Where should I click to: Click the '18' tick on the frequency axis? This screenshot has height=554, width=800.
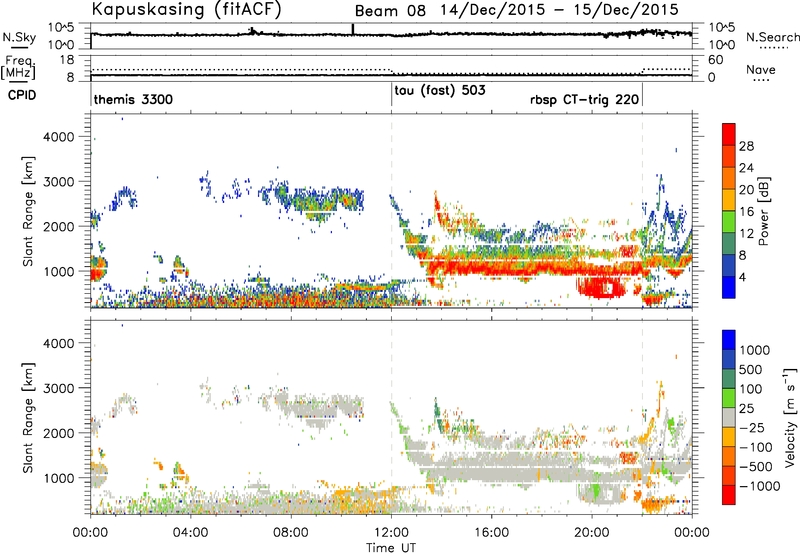point(66,60)
